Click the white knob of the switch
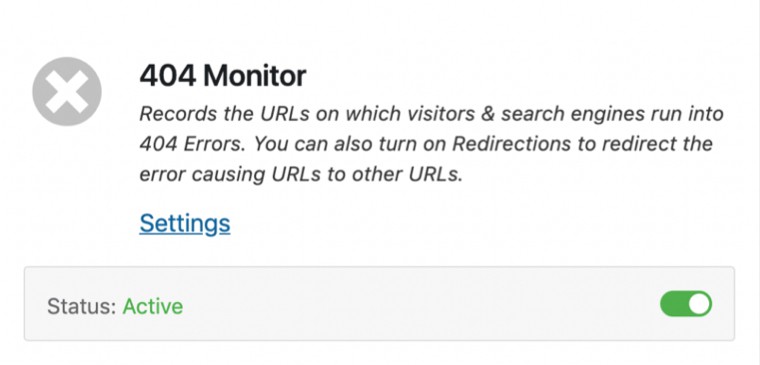 pyautogui.click(x=699, y=304)
